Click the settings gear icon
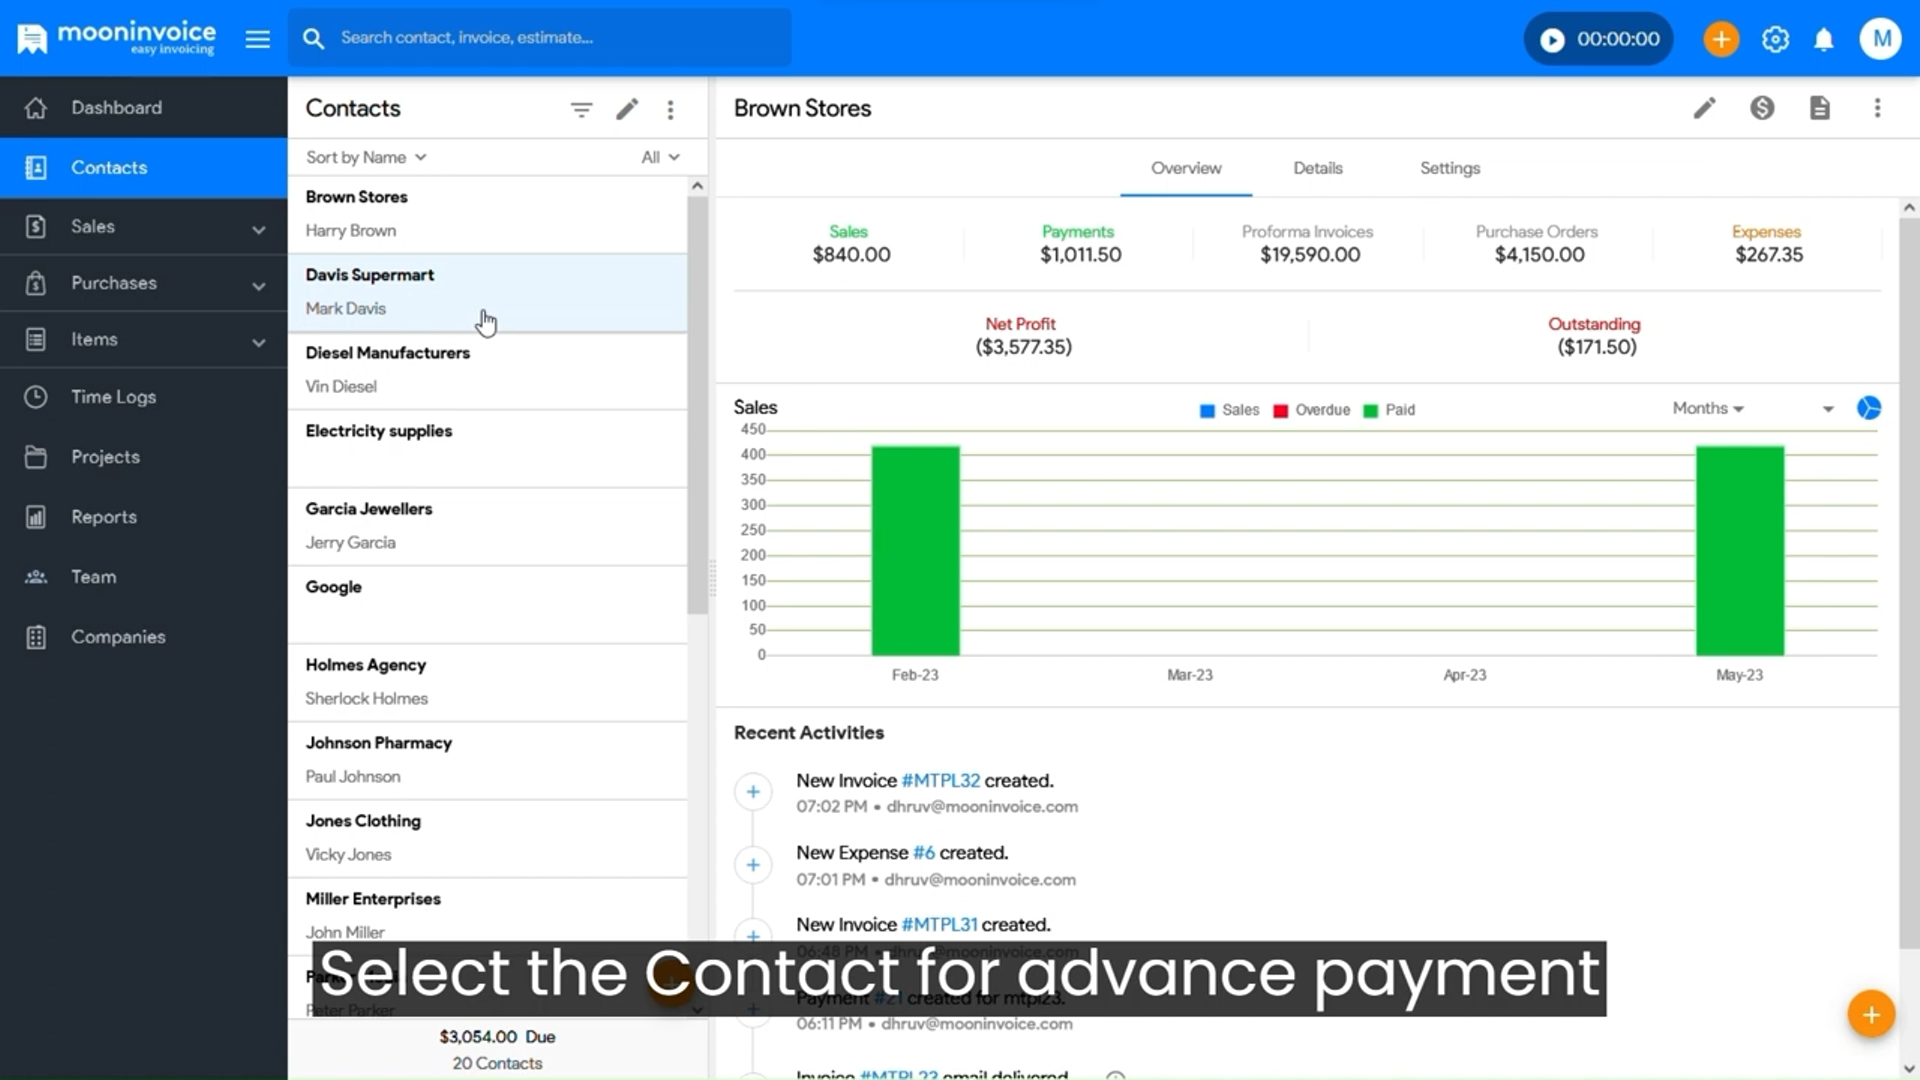The height and width of the screenshot is (1080, 1920). coord(1775,39)
